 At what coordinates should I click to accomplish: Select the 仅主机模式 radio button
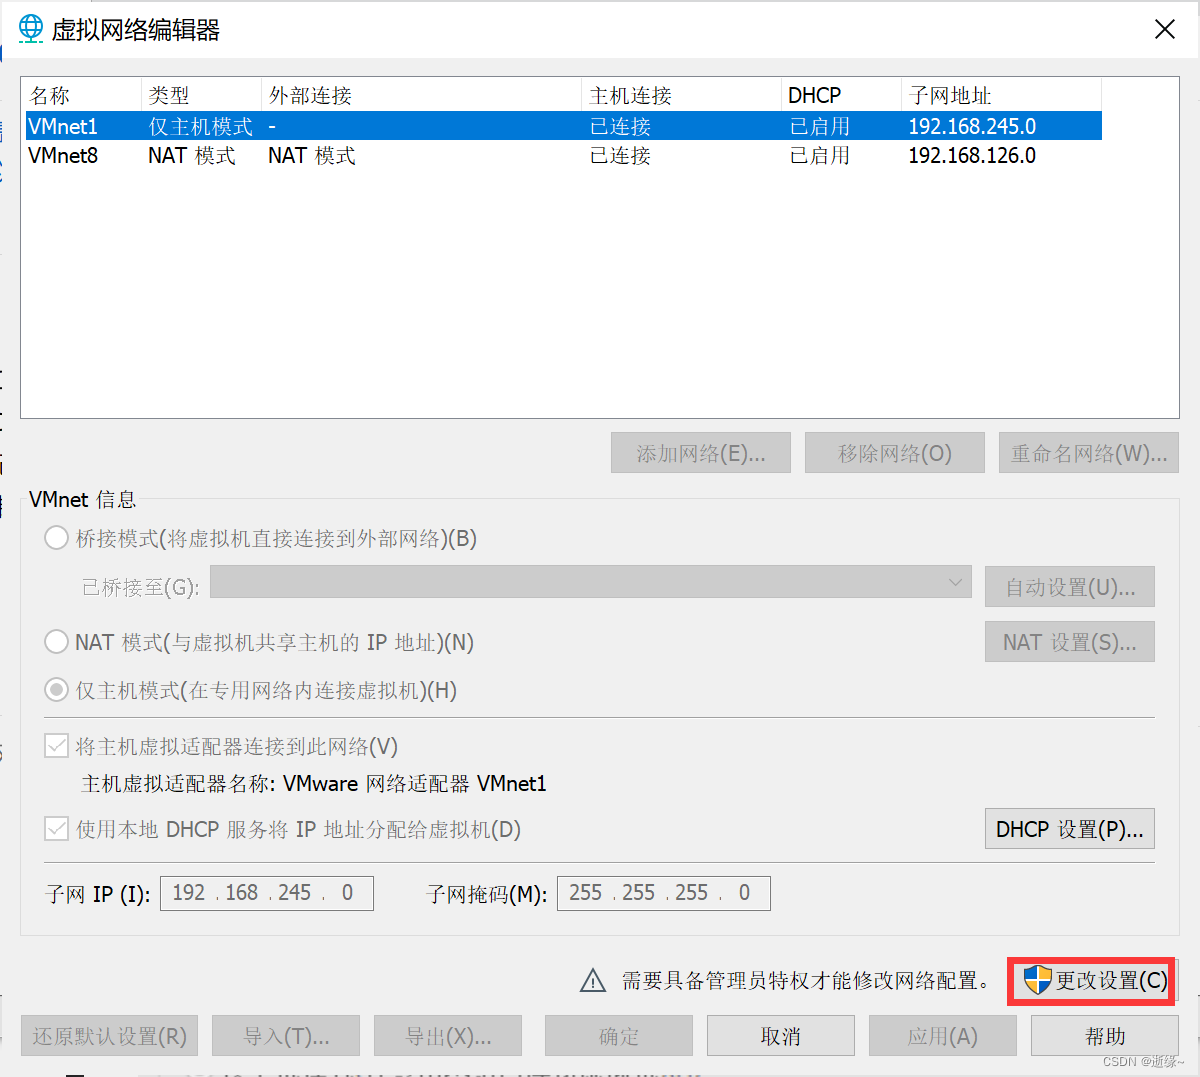click(x=57, y=690)
